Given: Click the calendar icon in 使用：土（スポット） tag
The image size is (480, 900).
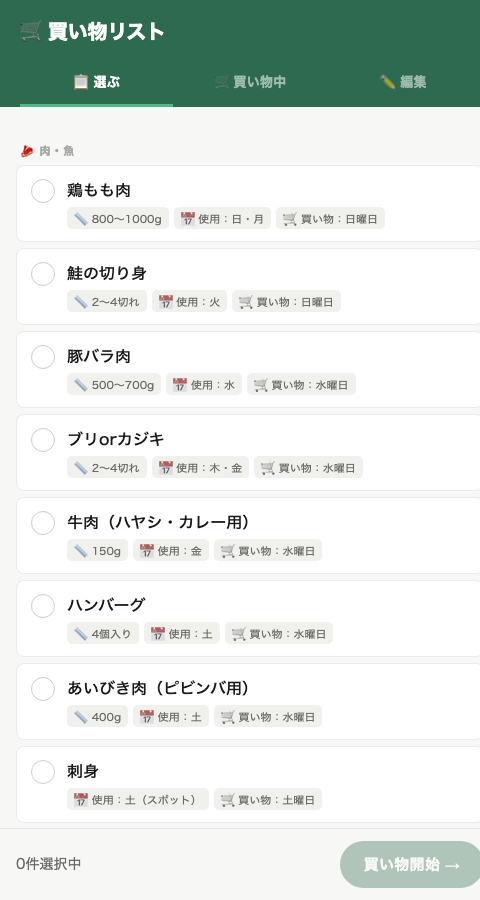Looking at the screenshot, I should click(81, 800).
